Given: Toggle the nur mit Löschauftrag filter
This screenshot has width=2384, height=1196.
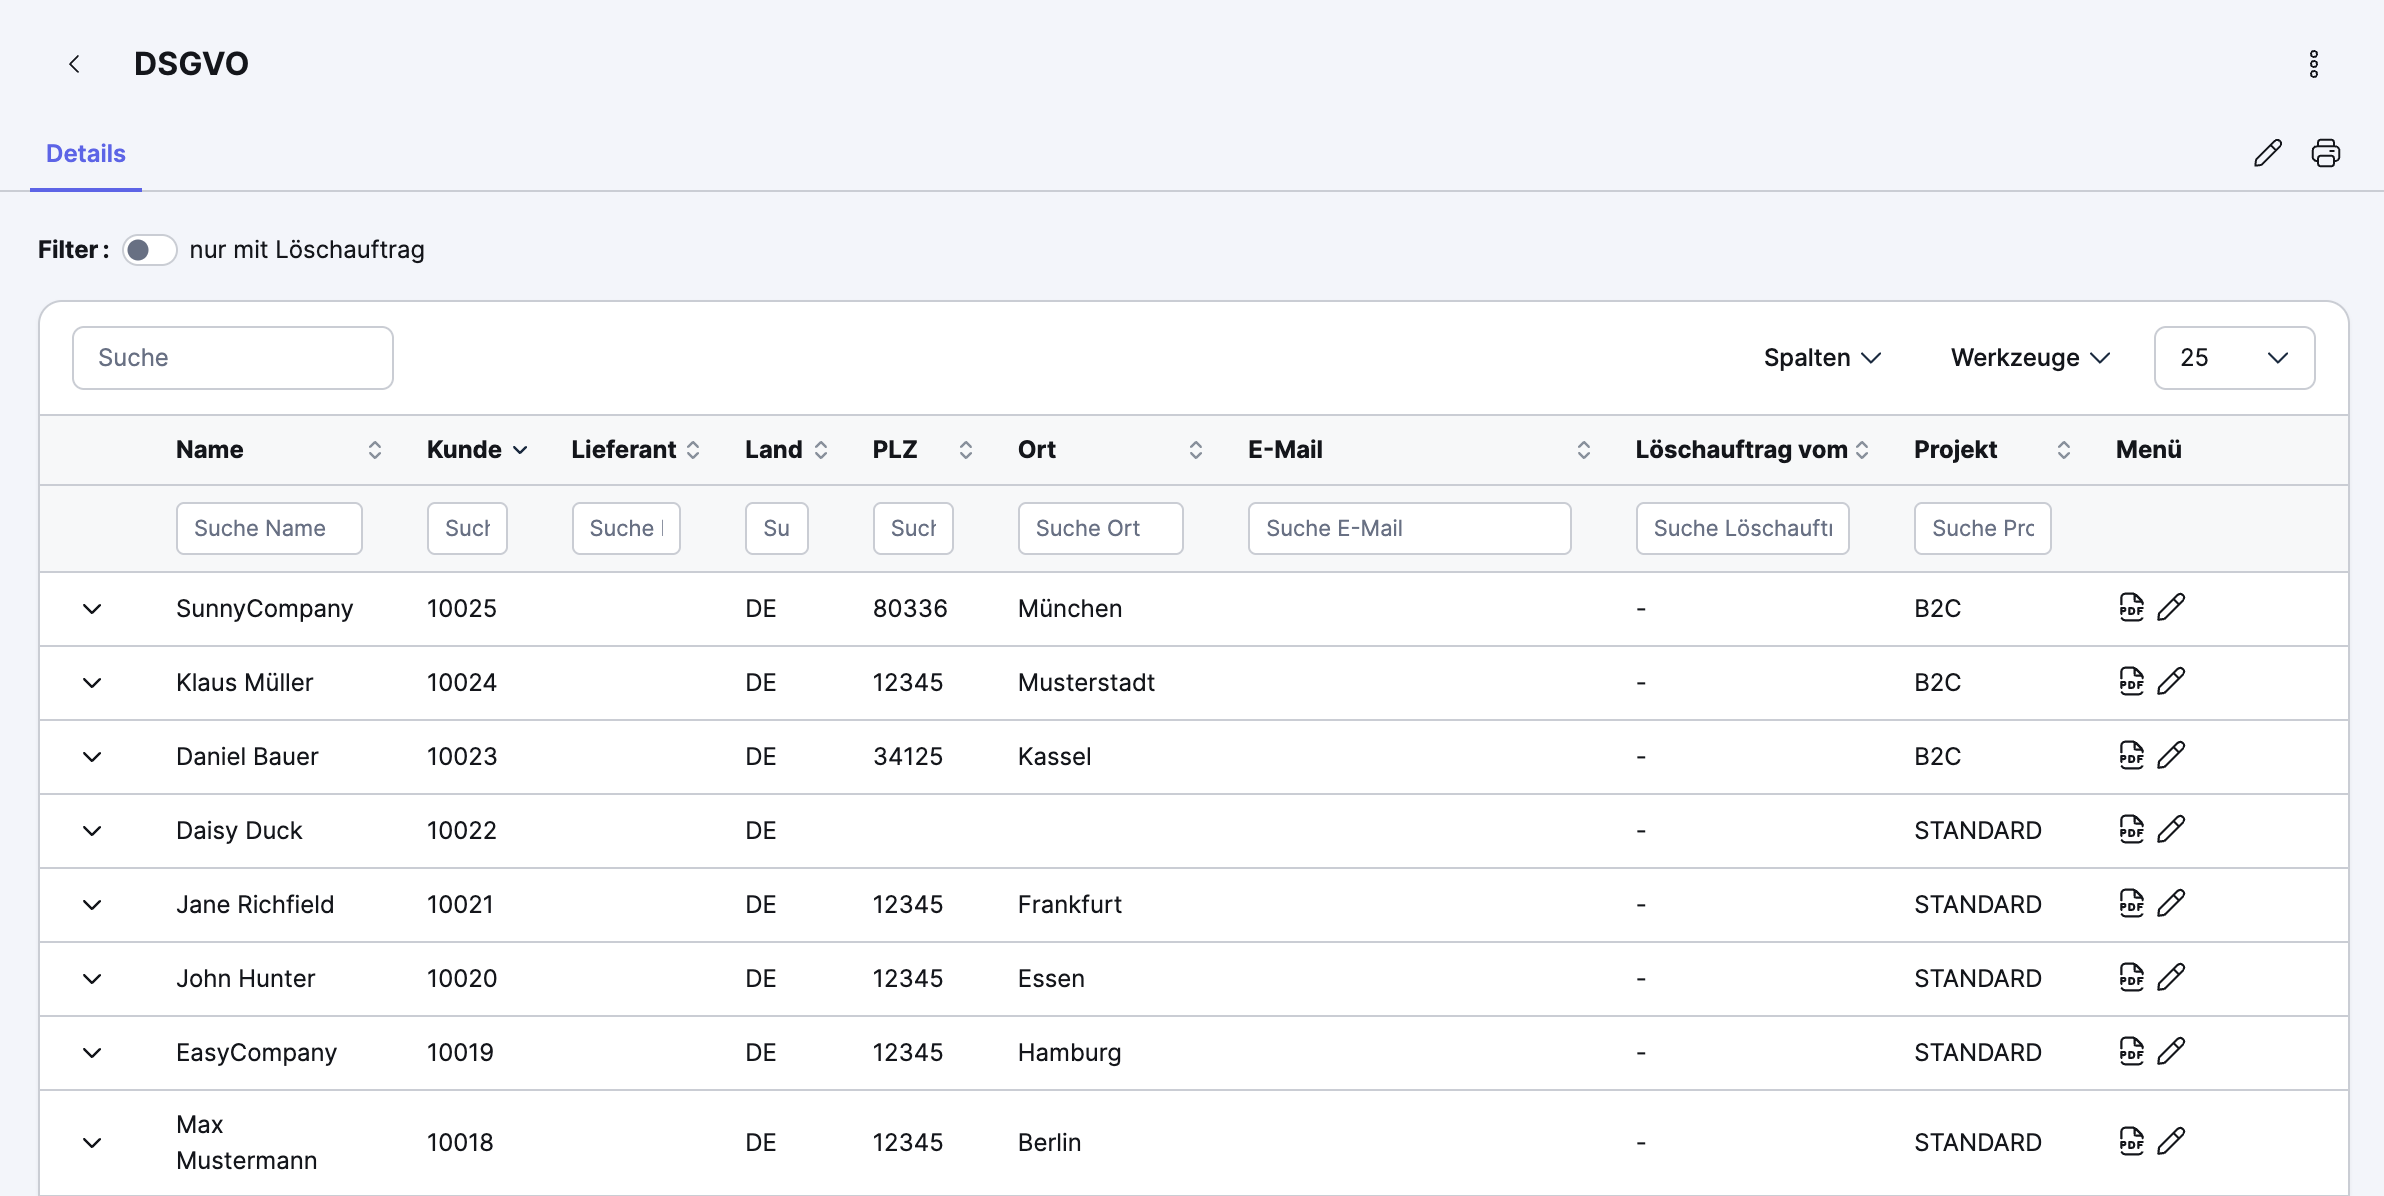Looking at the screenshot, I should click(x=149, y=250).
